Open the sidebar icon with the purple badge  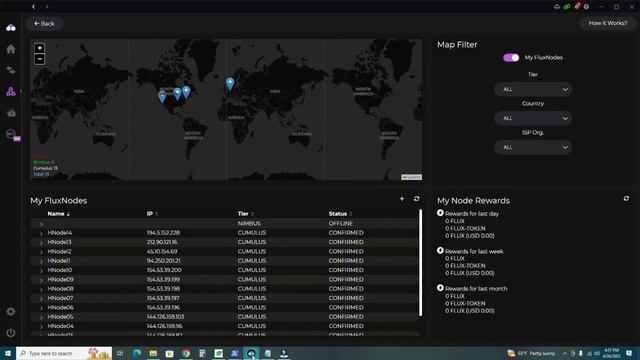click(x=12, y=135)
